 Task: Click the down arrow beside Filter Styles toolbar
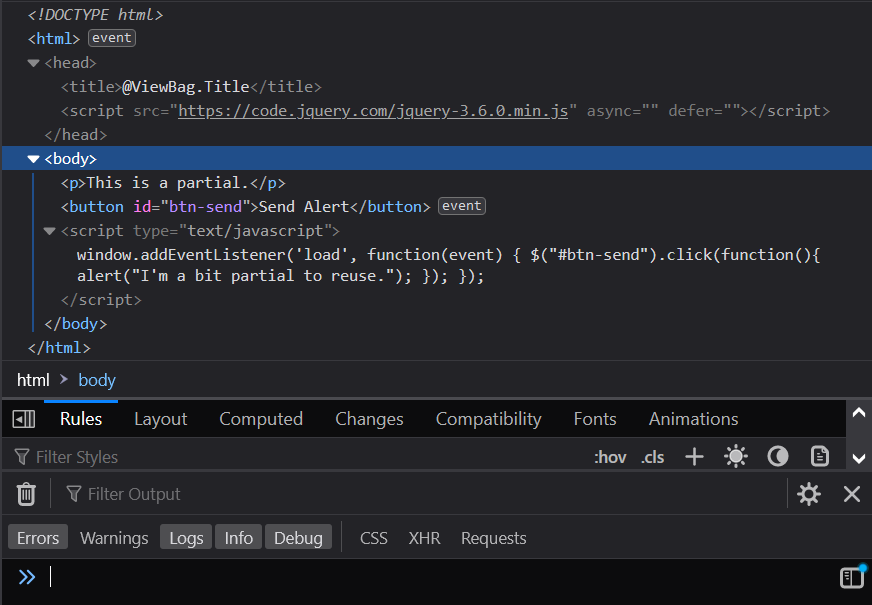click(859, 458)
